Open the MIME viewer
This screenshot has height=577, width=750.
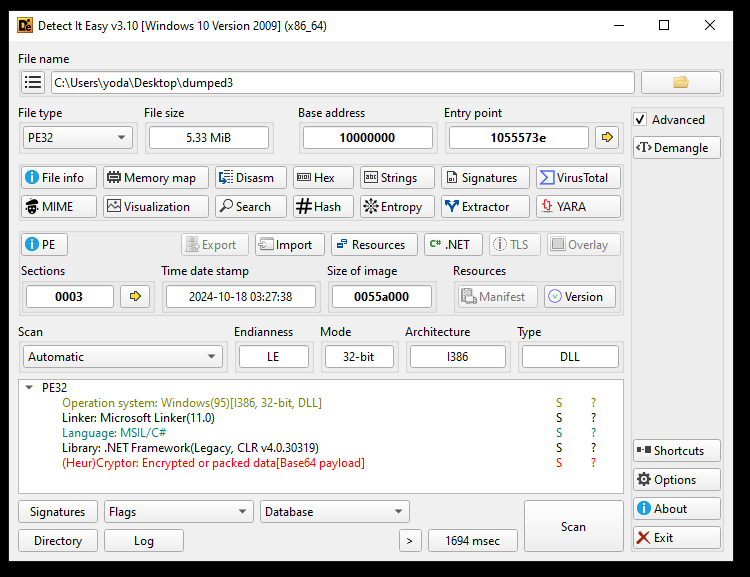58,207
